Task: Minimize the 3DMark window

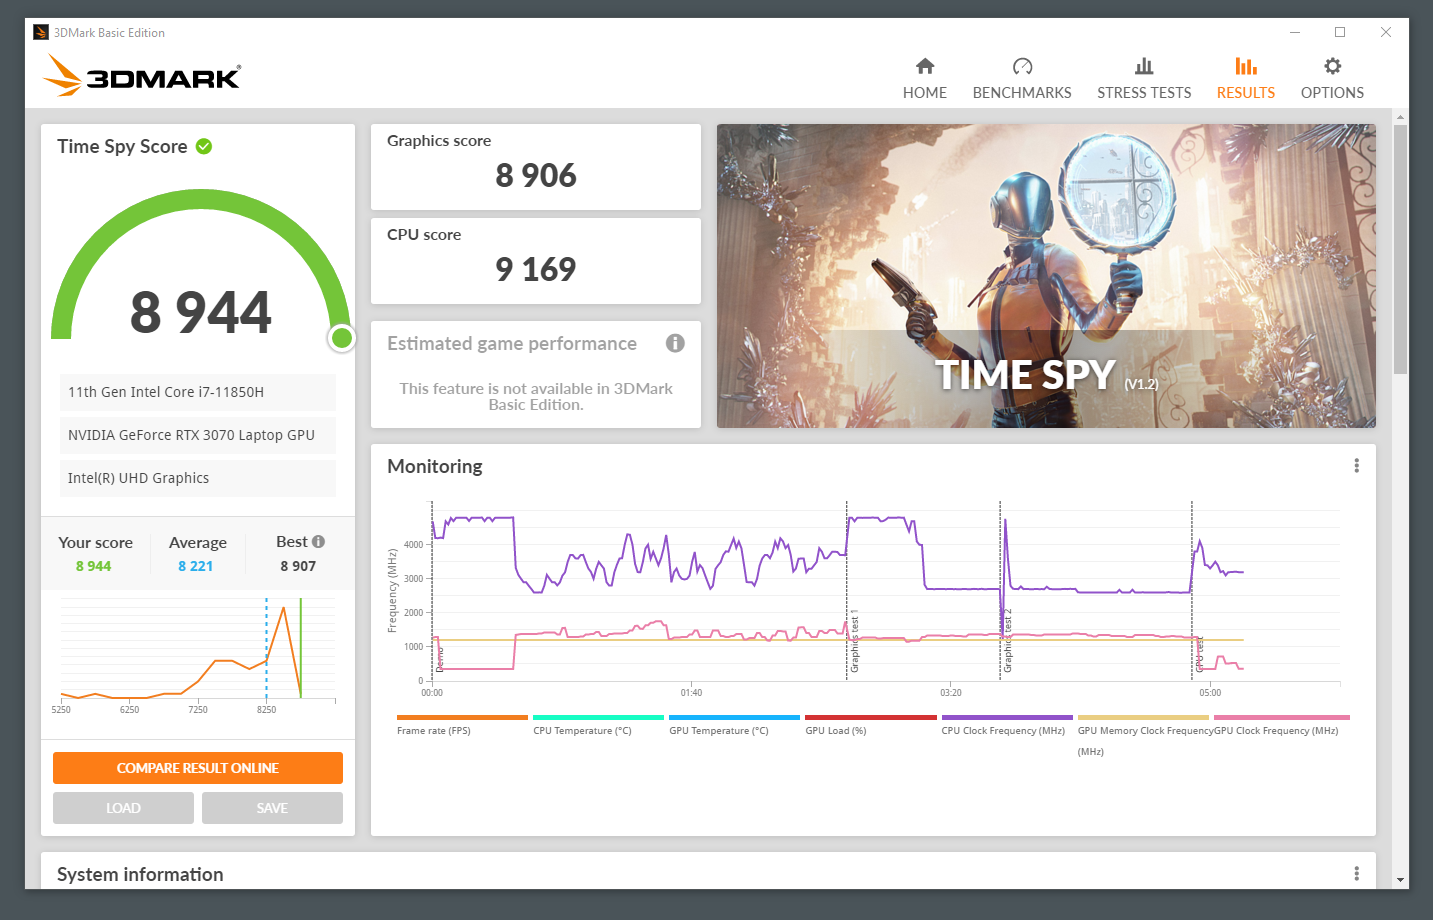Action: [x=1295, y=32]
